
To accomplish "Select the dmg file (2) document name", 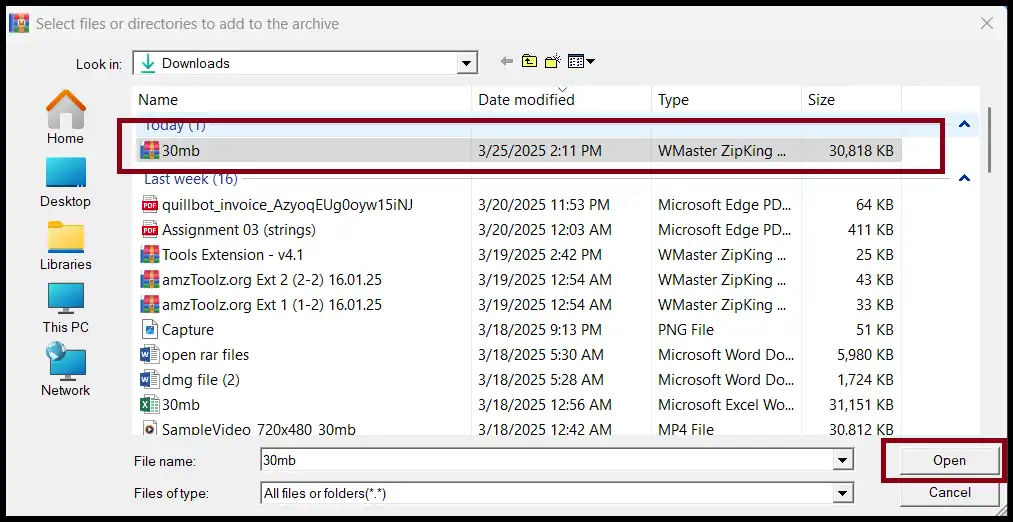I will click(x=201, y=379).
